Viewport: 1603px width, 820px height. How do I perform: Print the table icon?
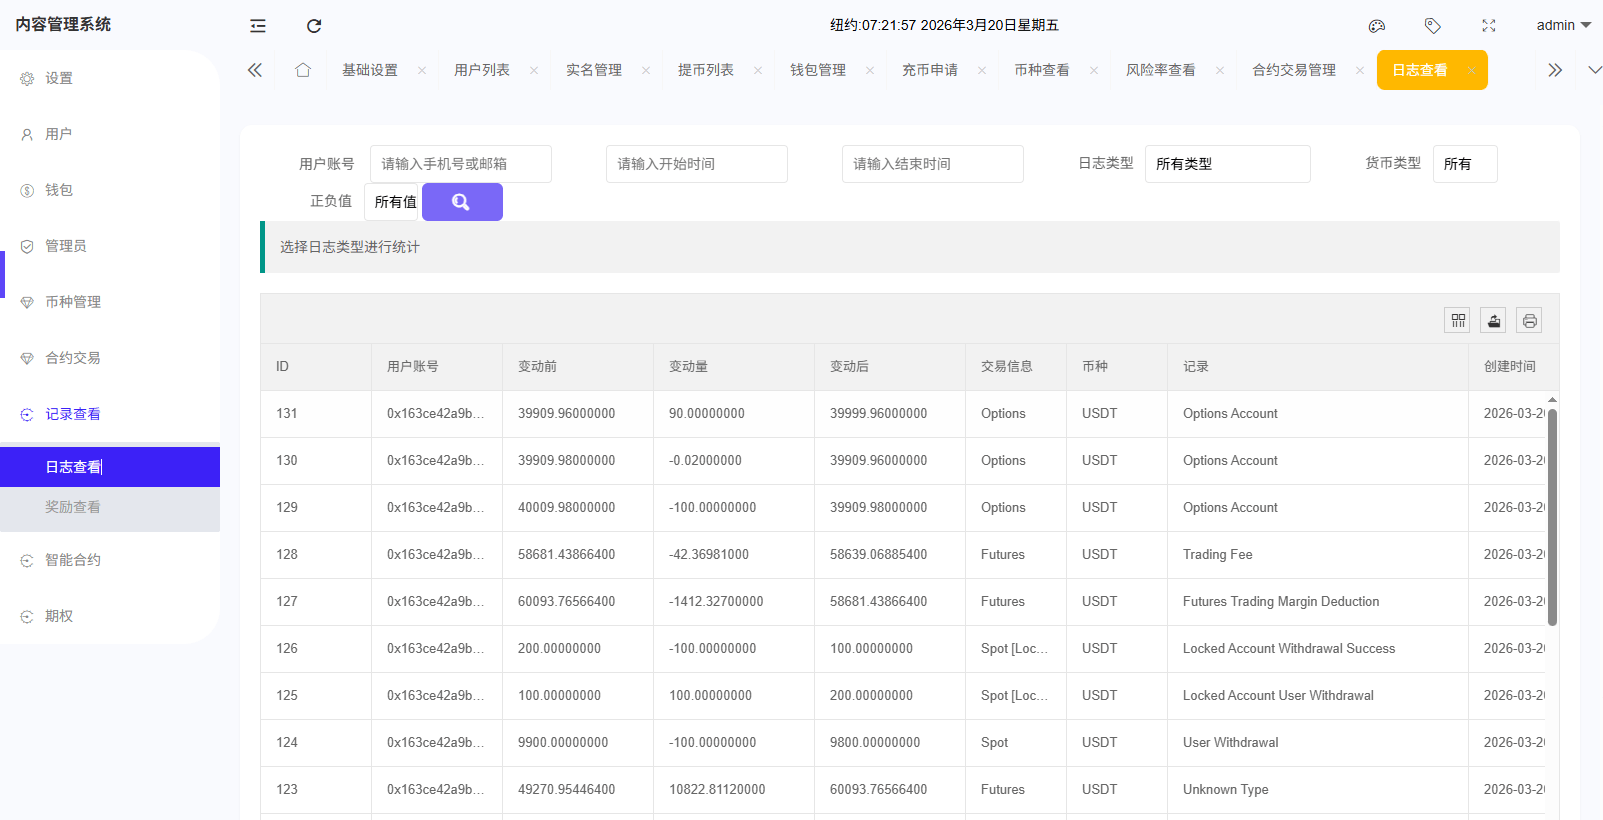[1529, 320]
